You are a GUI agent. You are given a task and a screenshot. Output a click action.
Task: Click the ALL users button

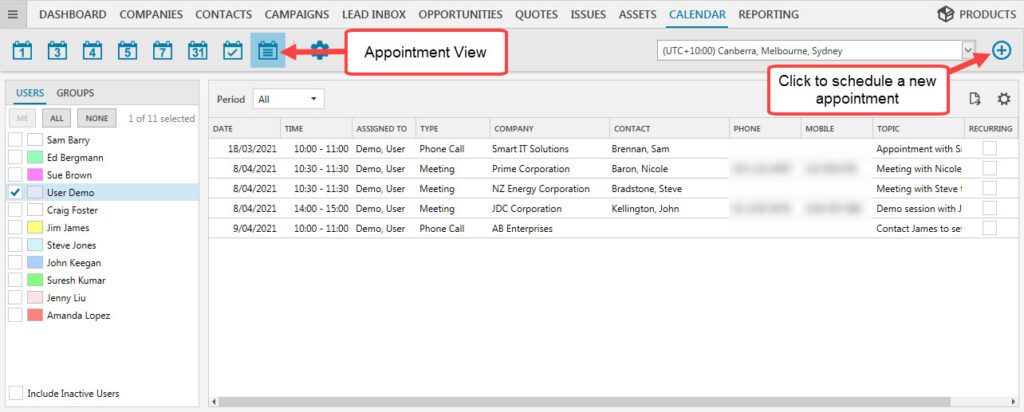pos(58,118)
